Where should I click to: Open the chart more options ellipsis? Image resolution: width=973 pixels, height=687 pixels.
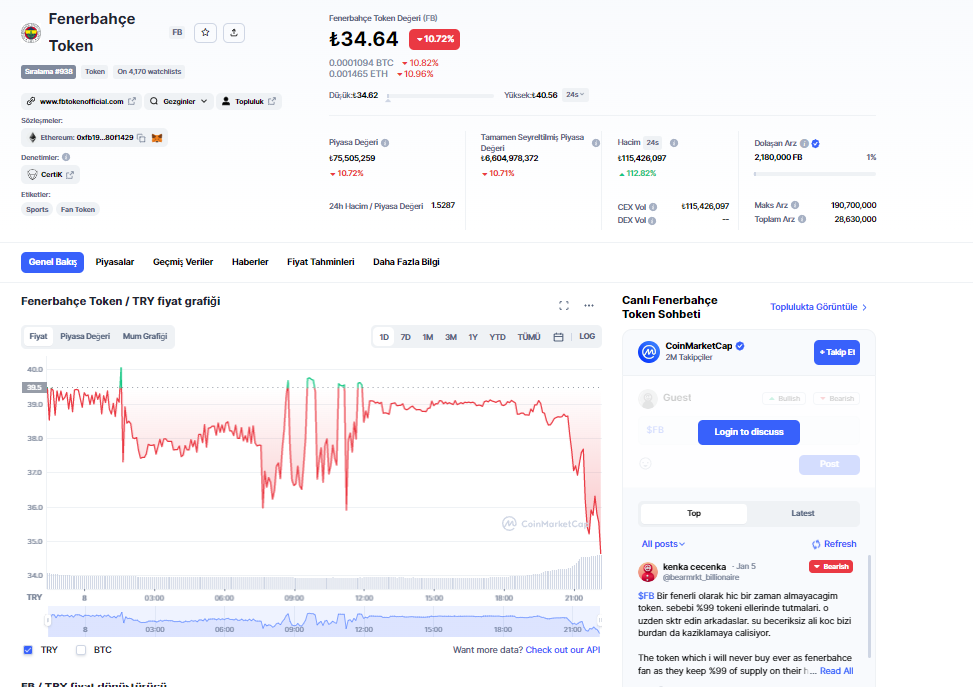coord(589,305)
